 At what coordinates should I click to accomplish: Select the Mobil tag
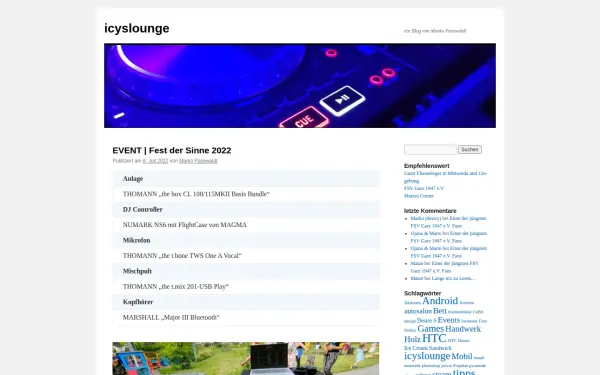click(462, 356)
